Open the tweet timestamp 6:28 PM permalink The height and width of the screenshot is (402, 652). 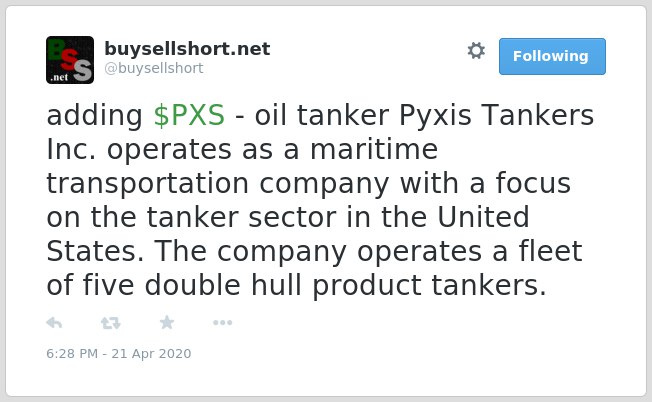pyautogui.click(x=119, y=353)
